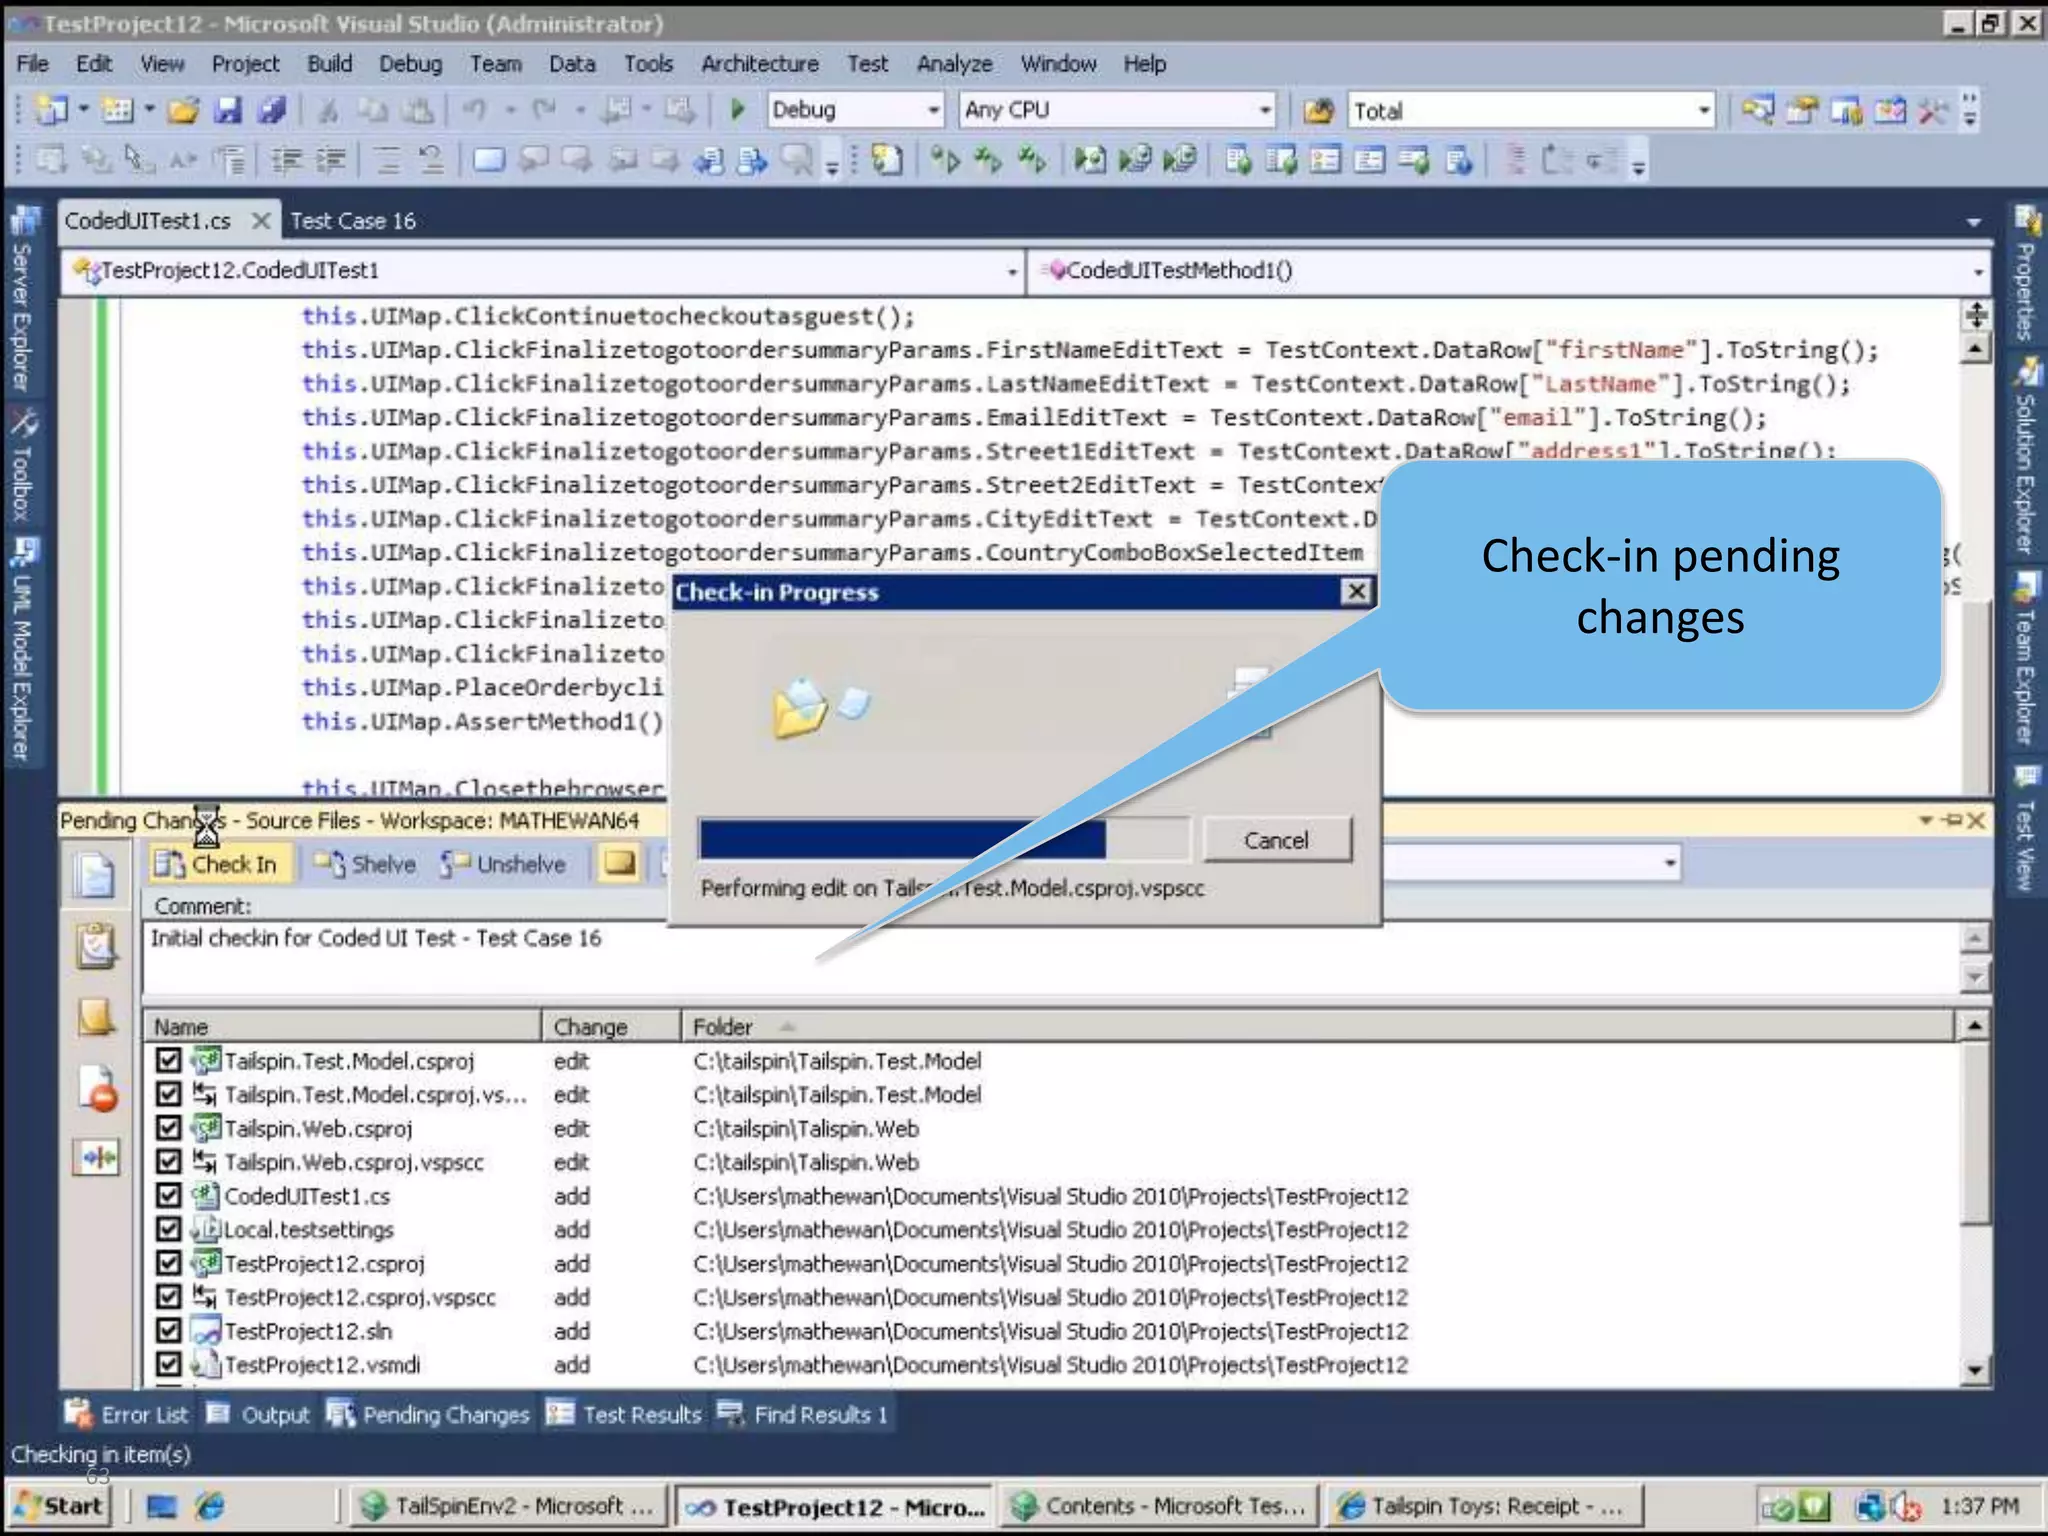Switch to the Test Case 16 tab

[353, 221]
